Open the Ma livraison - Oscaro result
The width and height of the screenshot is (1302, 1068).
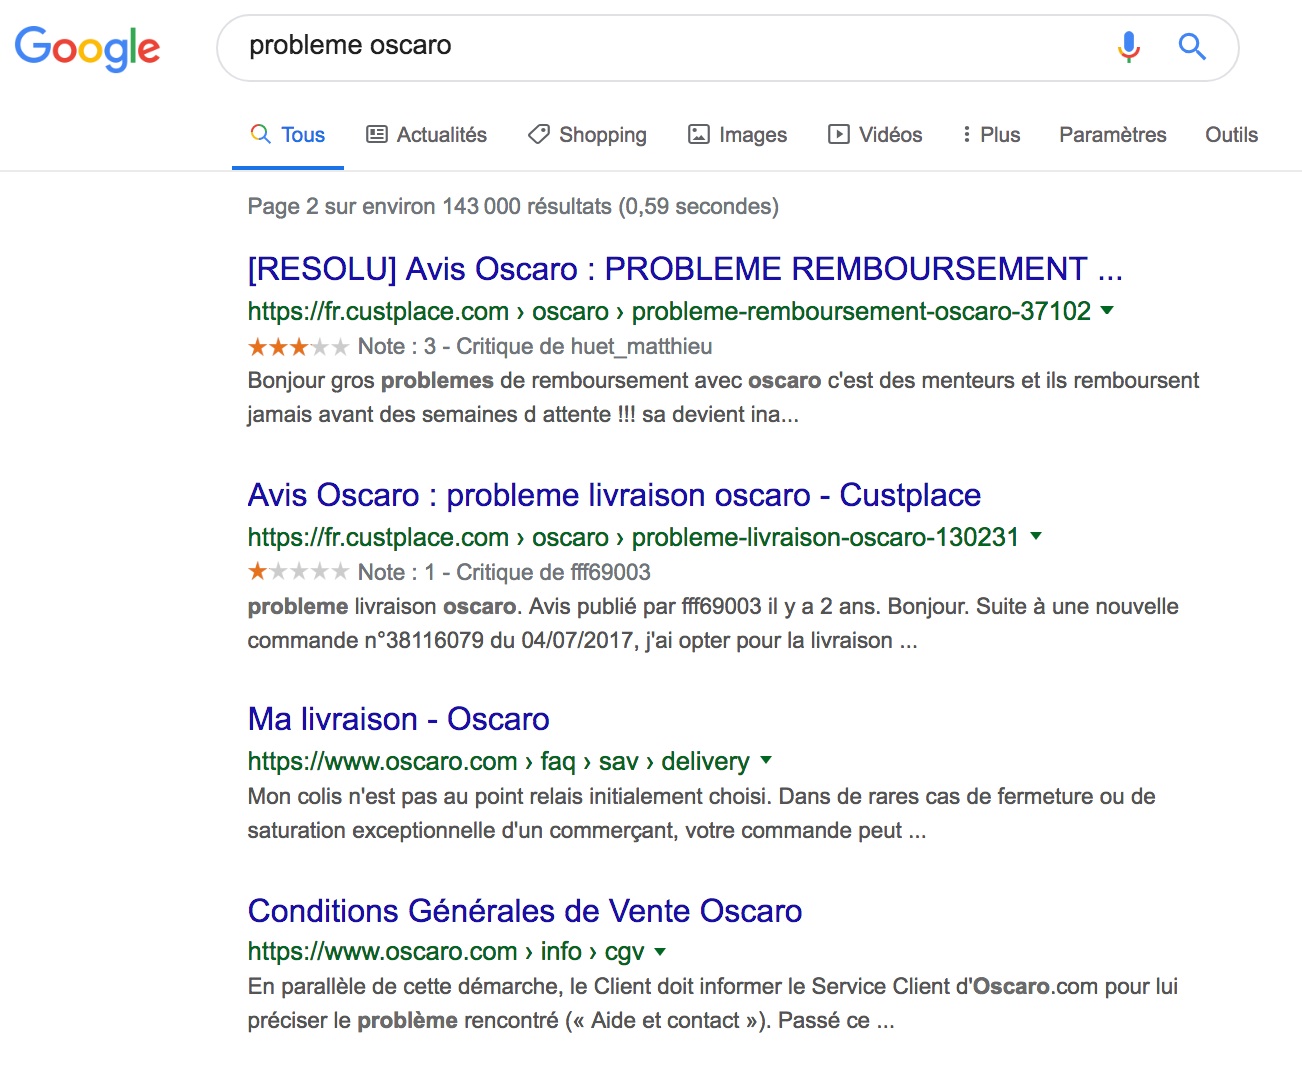point(399,719)
